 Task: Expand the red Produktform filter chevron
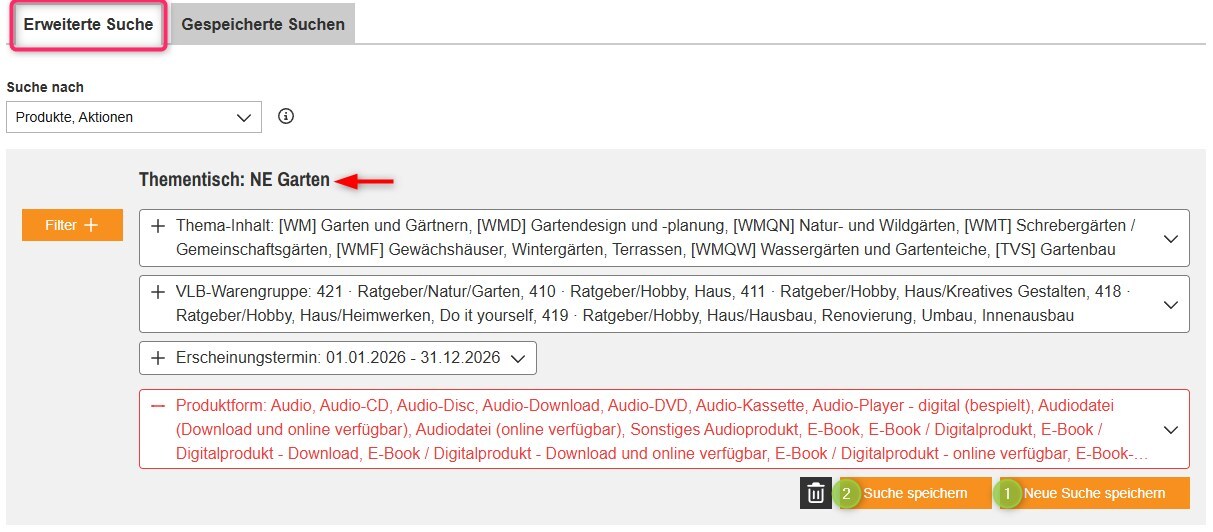pos(1172,429)
